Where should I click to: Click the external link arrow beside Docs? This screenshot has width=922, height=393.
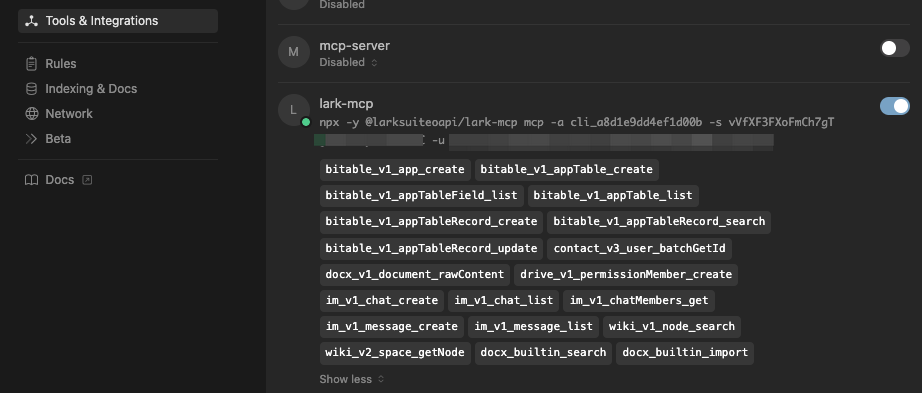tap(87, 180)
